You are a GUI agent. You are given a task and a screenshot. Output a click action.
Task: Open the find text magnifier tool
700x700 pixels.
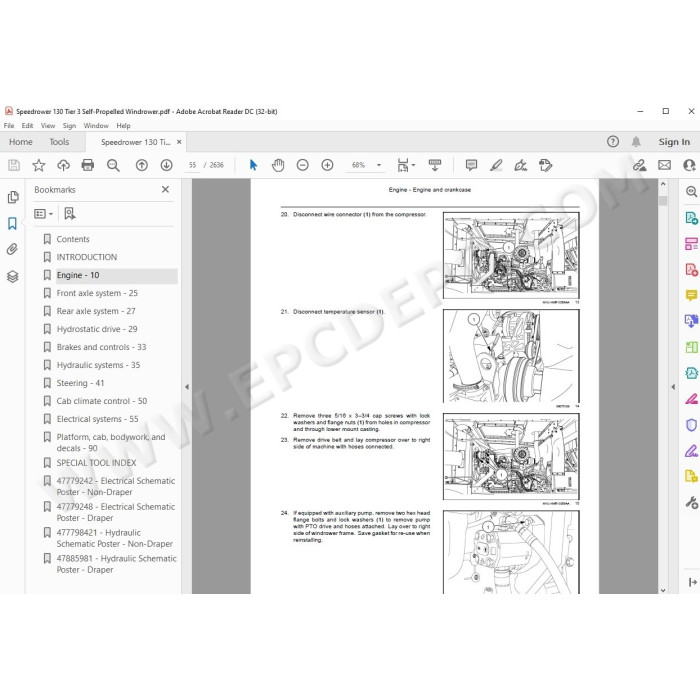coord(113,165)
